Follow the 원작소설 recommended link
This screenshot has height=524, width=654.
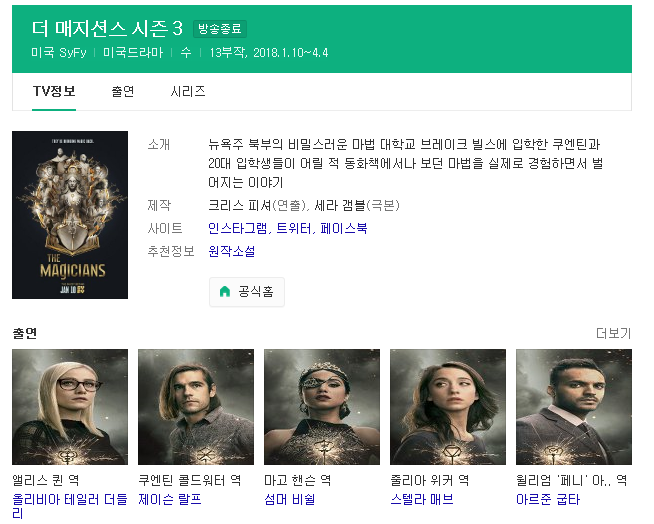[231, 251]
